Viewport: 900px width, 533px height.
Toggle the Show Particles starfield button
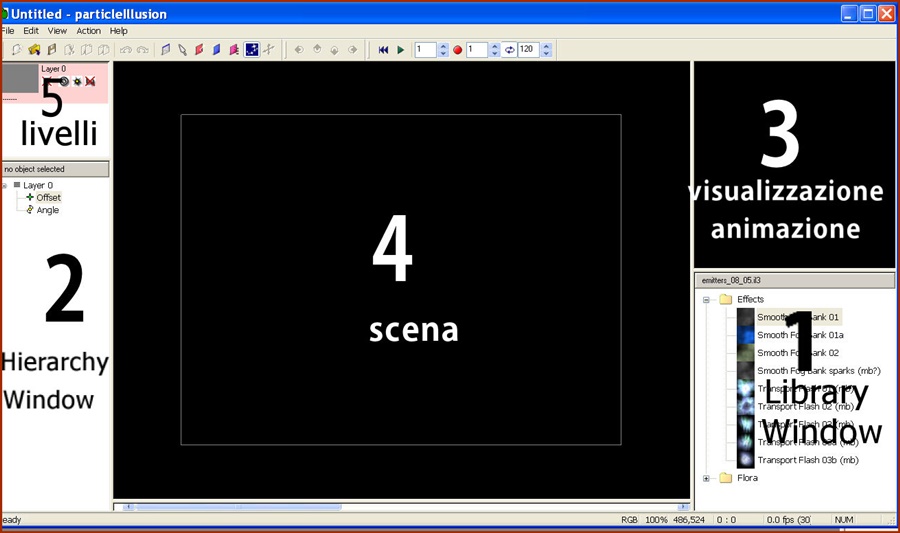[251, 50]
